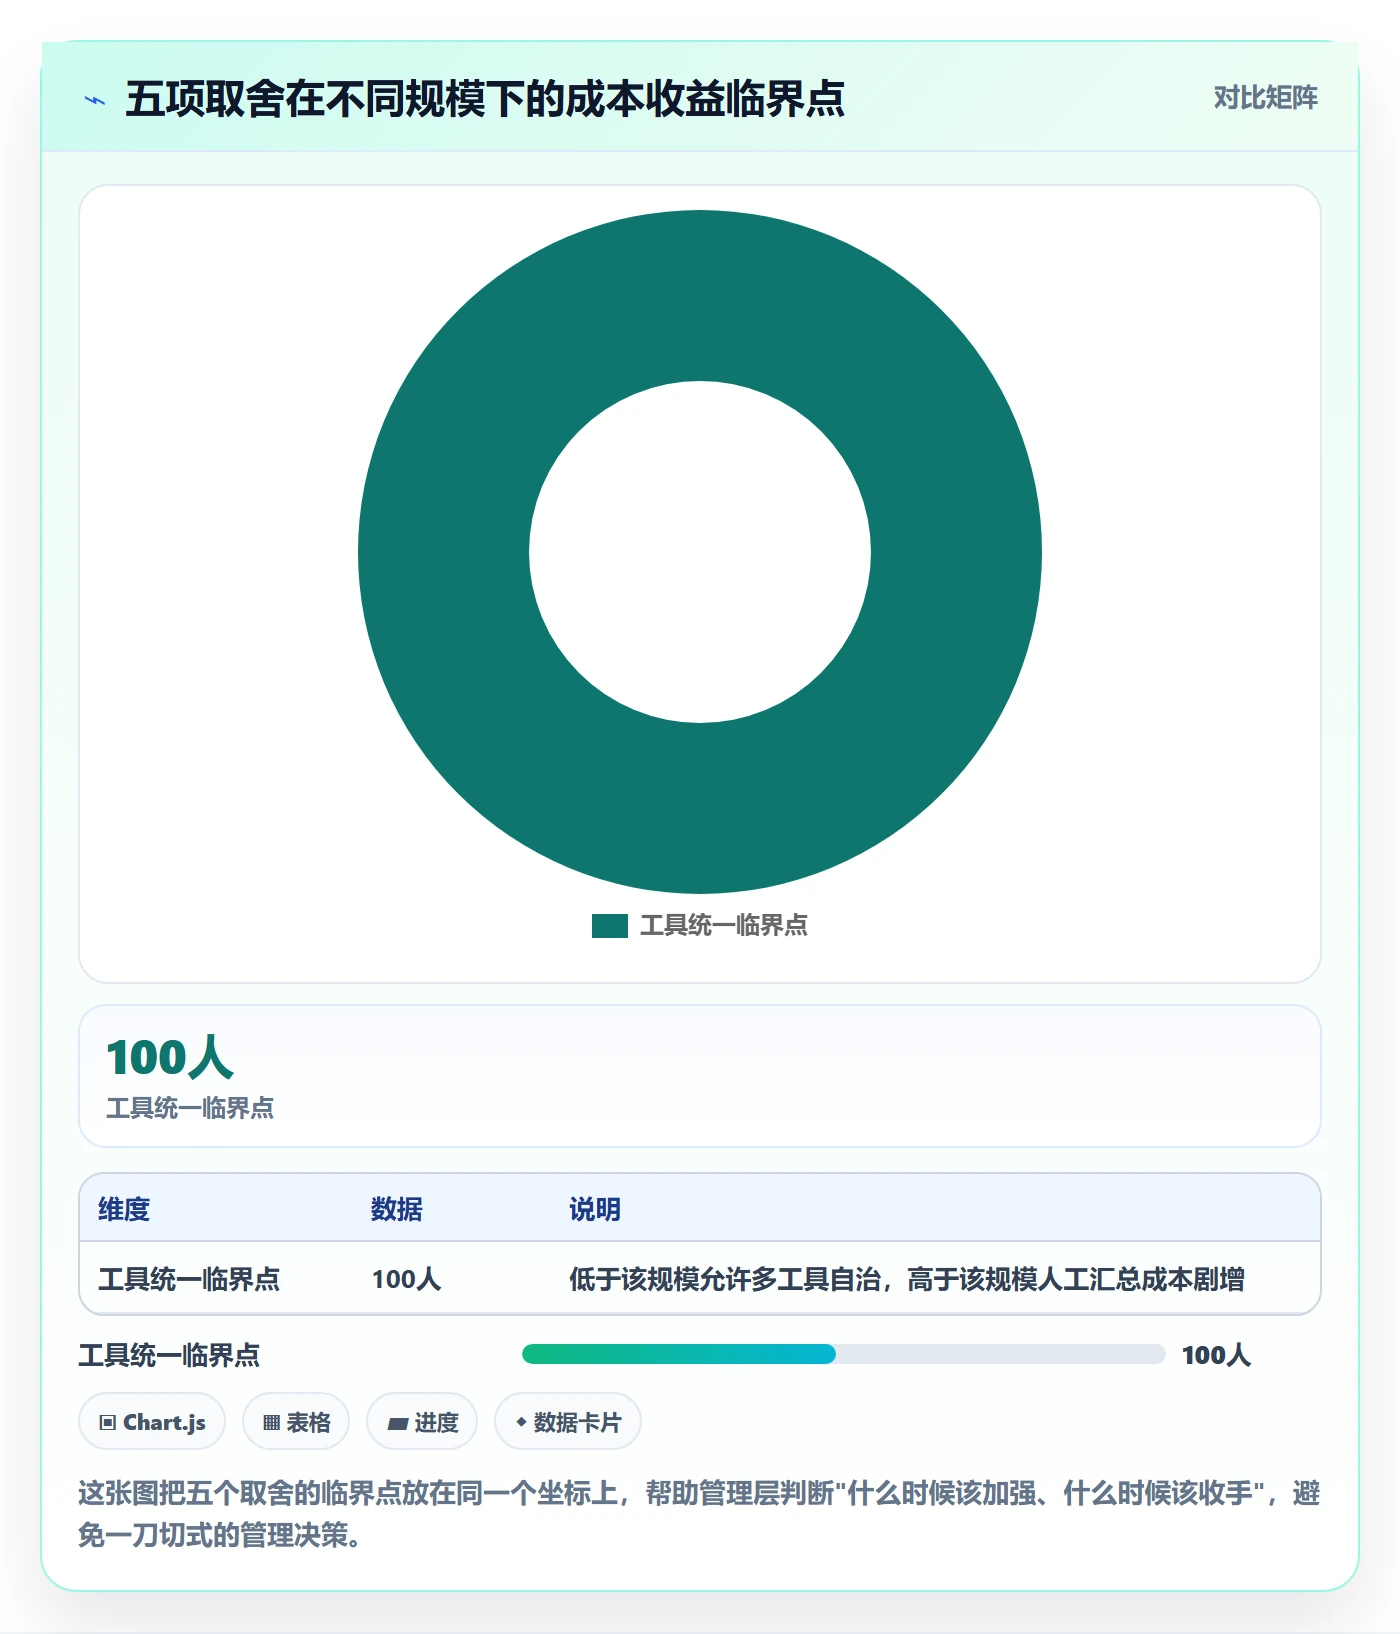Click the 维度 column header
This screenshot has width=1400, height=1634.
coord(124,1209)
